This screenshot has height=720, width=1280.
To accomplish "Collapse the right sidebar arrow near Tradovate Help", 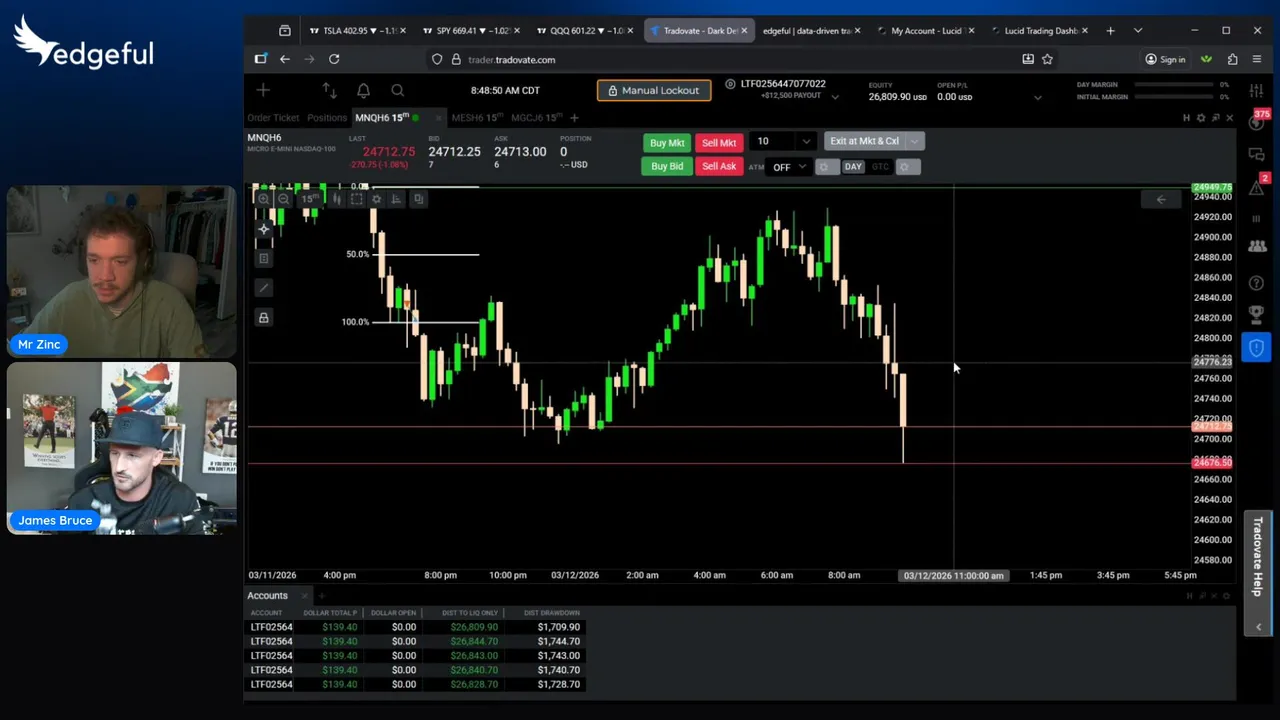I will [1258, 627].
